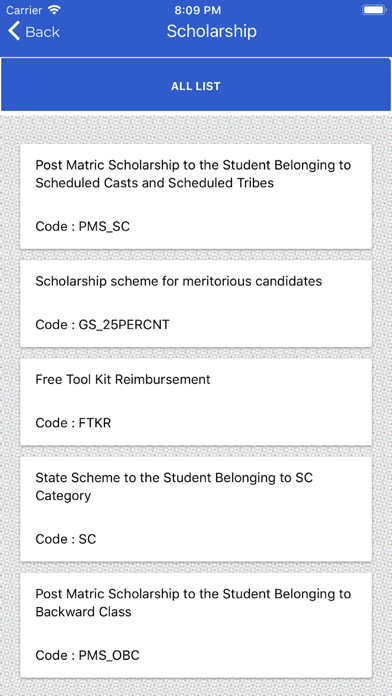The image size is (392, 696).
Task: Tap the Backward Class title line
Action: coord(83,612)
